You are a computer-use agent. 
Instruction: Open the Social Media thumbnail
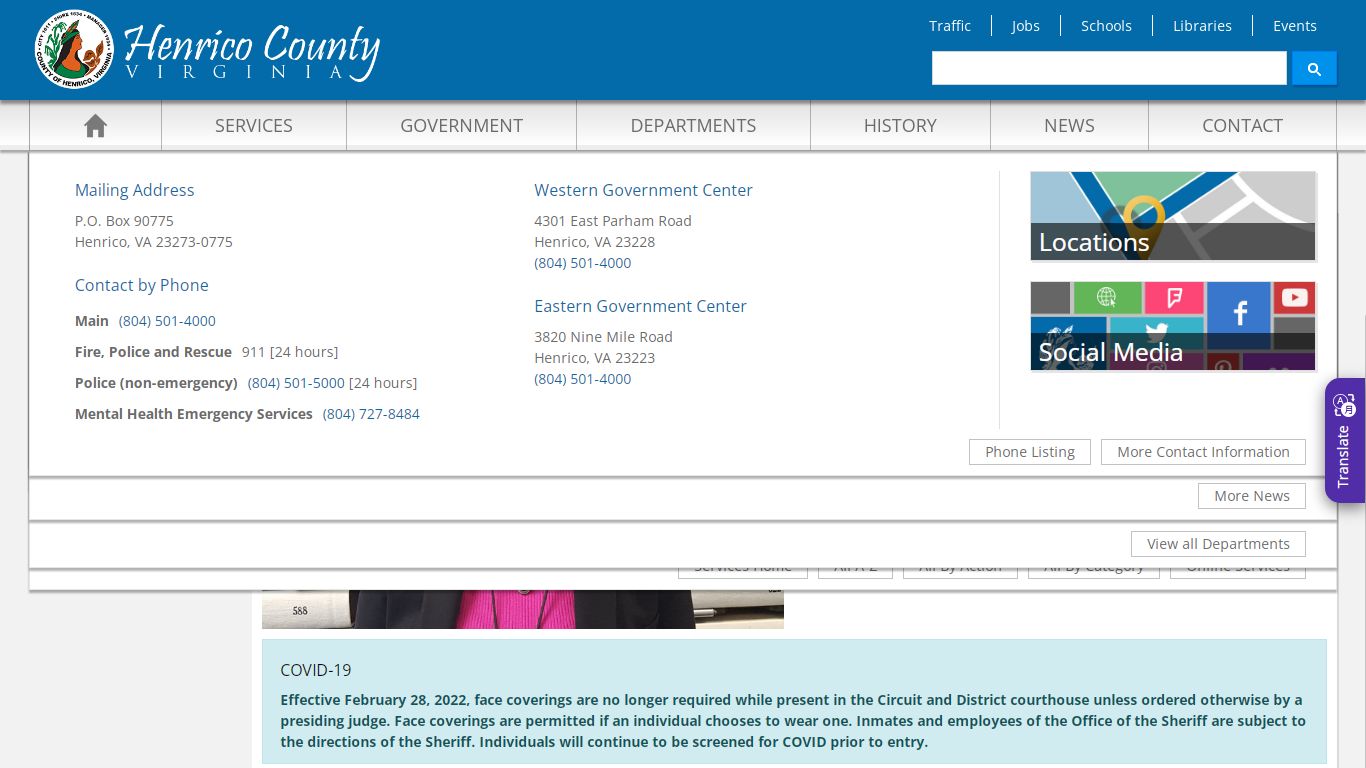(x=1173, y=326)
